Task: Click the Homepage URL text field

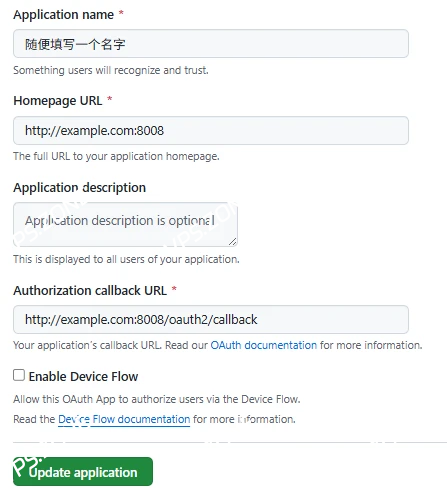Action: click(211, 130)
